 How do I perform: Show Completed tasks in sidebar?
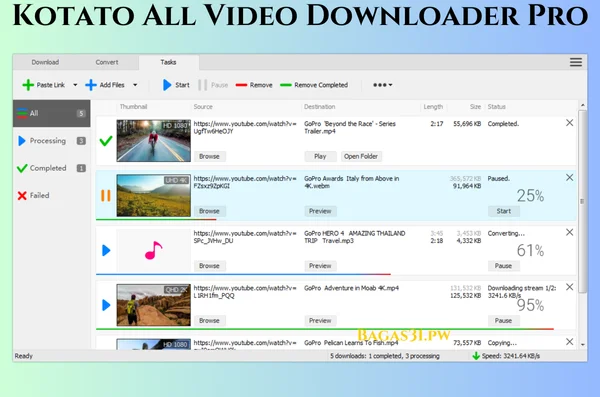(52, 168)
